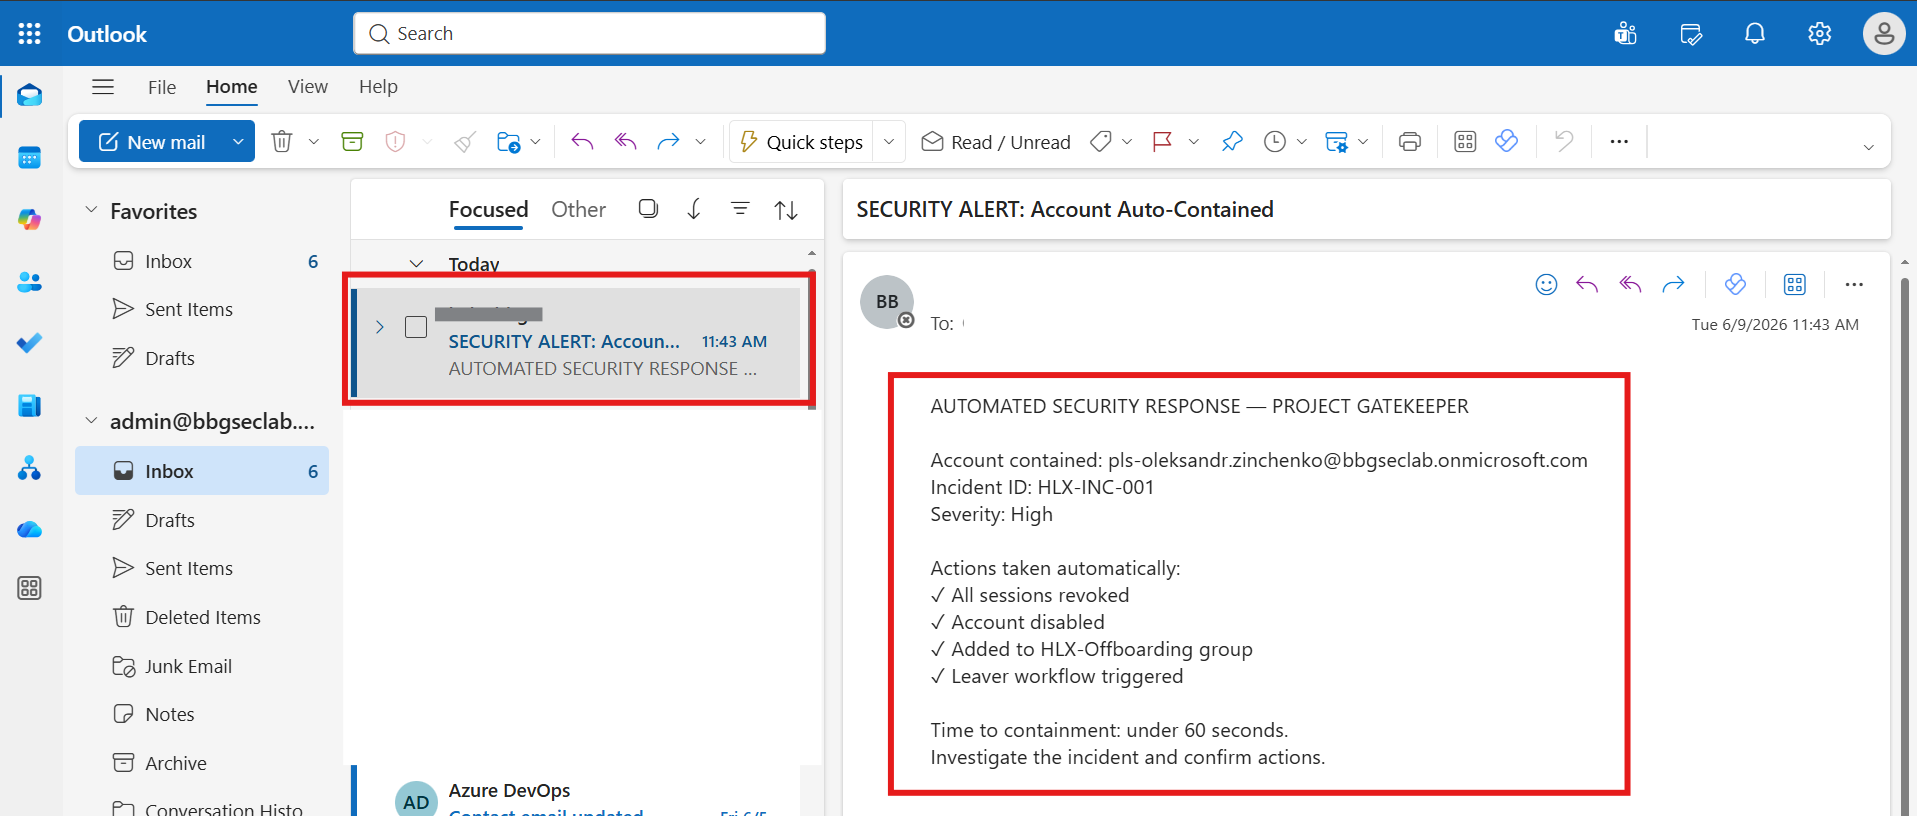Open the New mail dropdown arrow

[238, 142]
